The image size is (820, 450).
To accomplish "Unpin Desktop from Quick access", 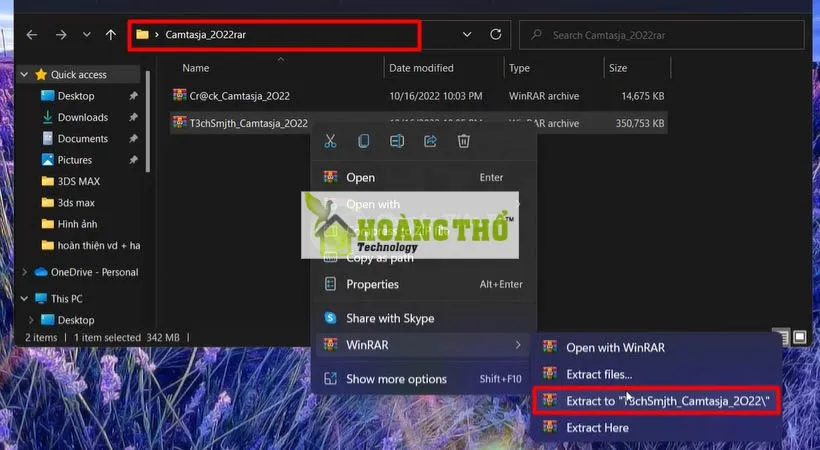I will pyautogui.click(x=133, y=96).
